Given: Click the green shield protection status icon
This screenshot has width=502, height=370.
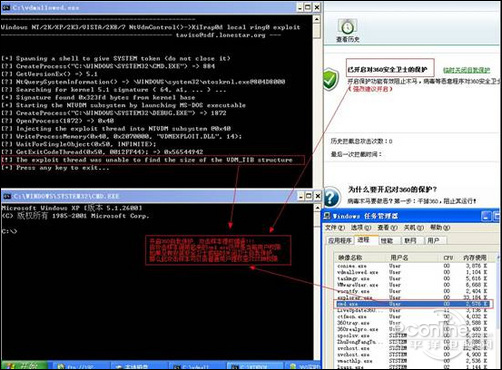Looking at the screenshot, I should click(x=331, y=79).
